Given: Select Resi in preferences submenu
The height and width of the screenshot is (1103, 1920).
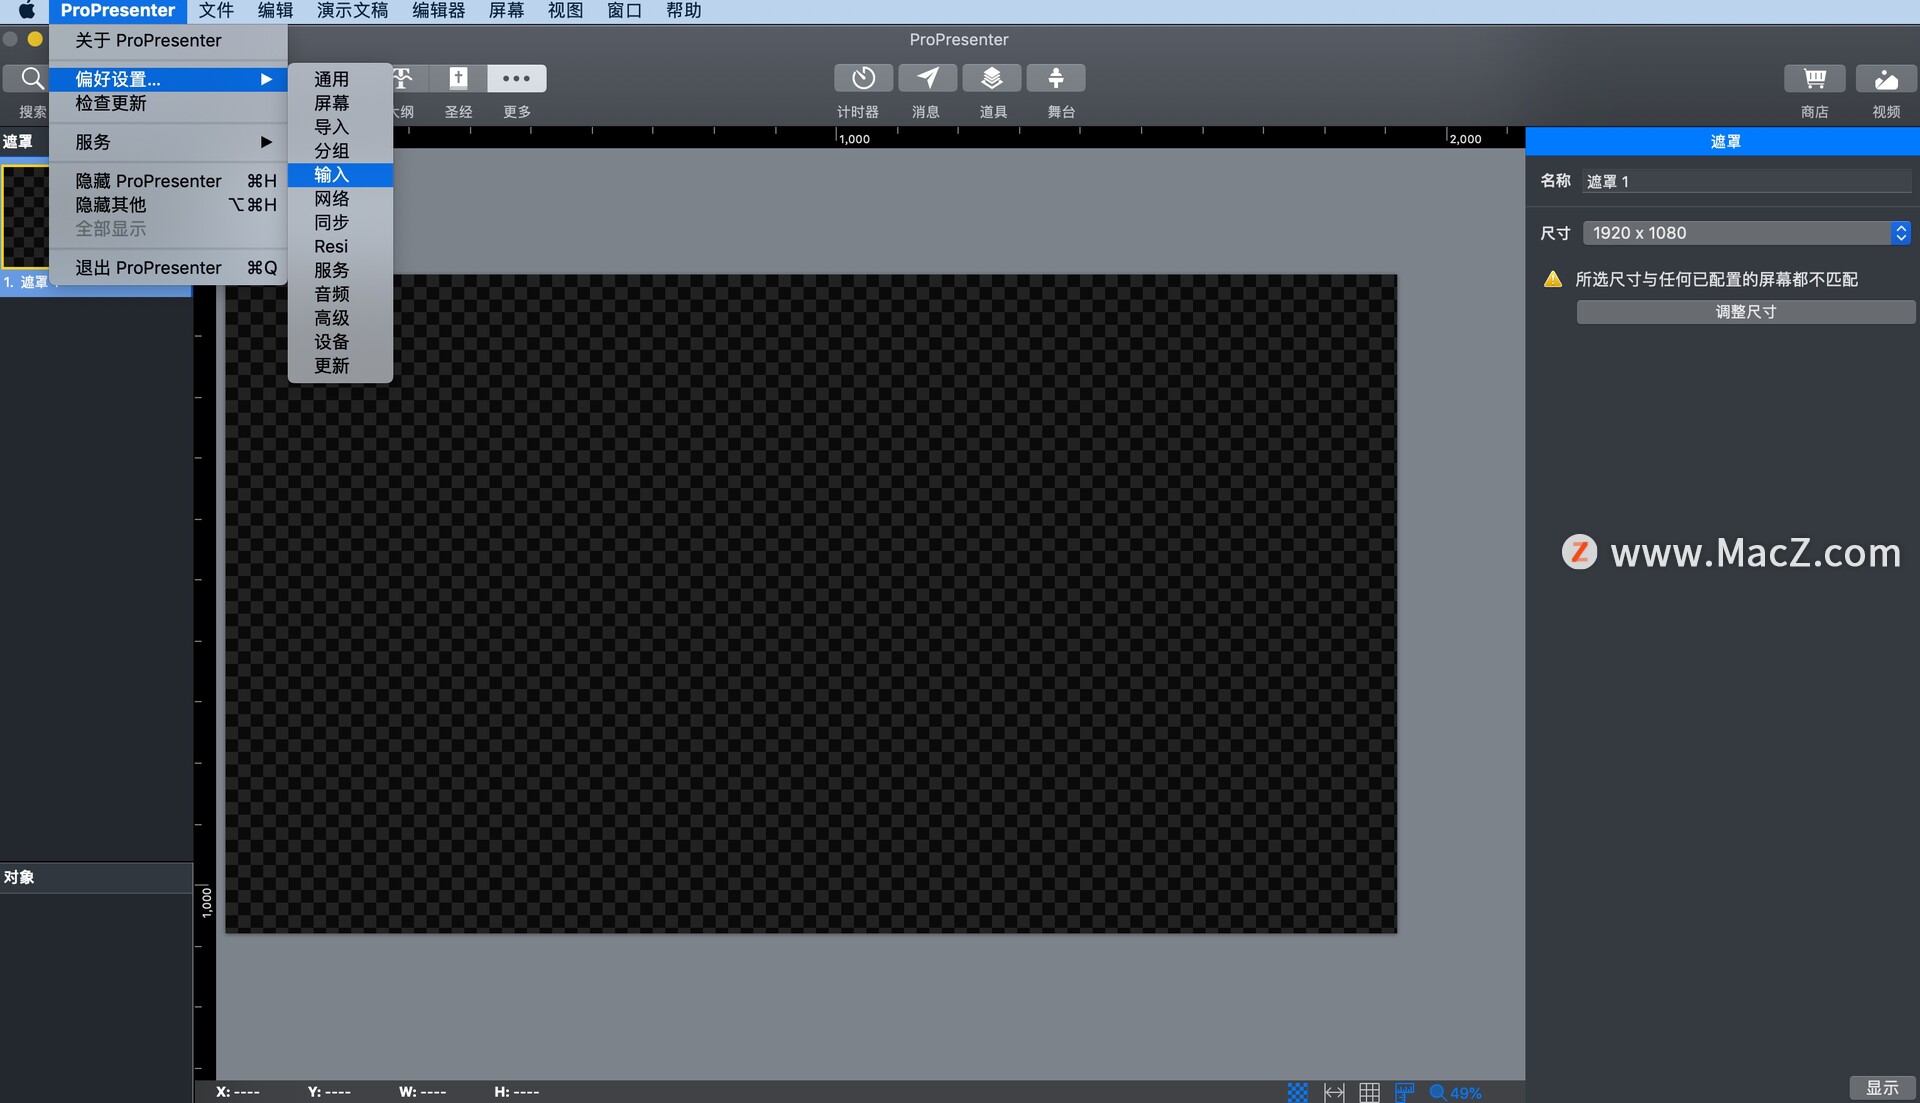Looking at the screenshot, I should [x=340, y=246].
